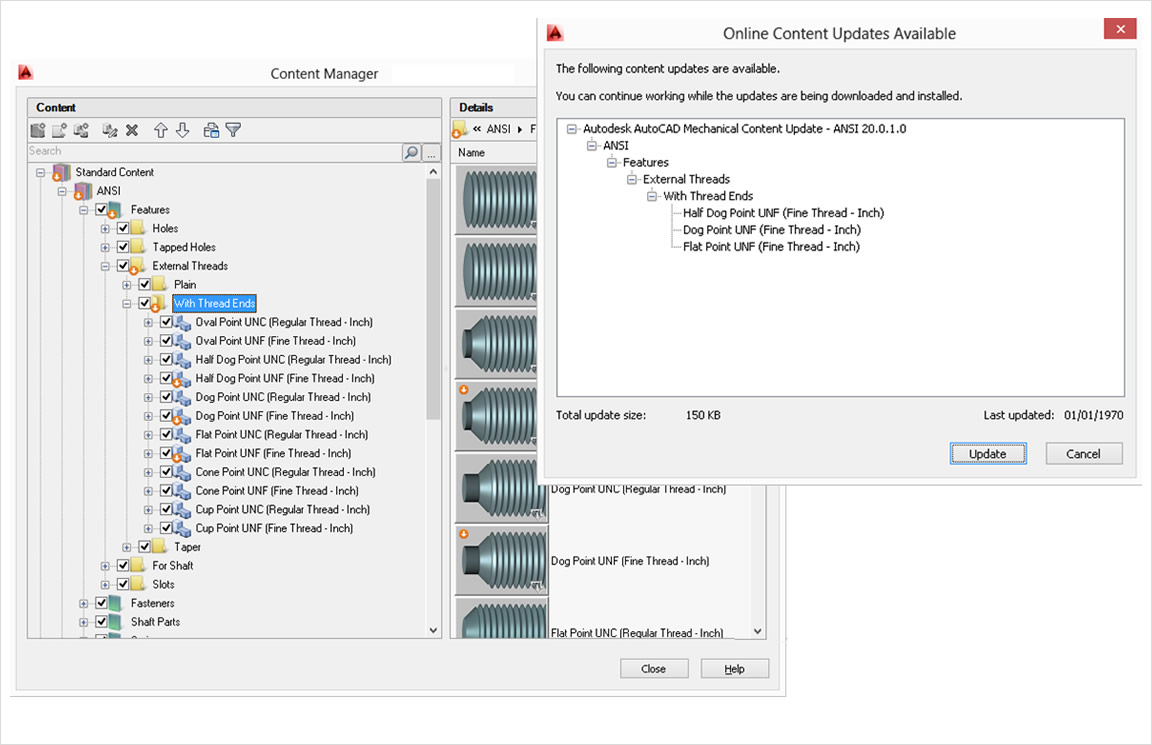This screenshot has height=745, width=1152.
Task: Uncheck the With Thread Ends checkbox
Action: click(x=145, y=303)
